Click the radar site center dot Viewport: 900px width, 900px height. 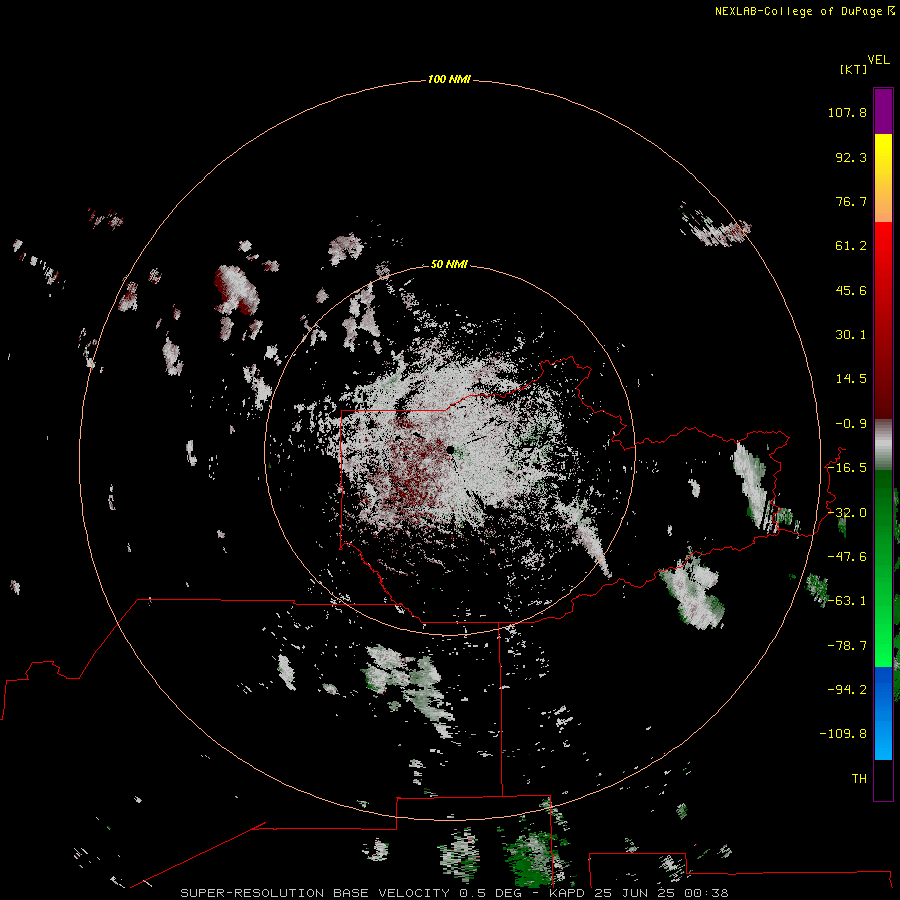(451, 450)
